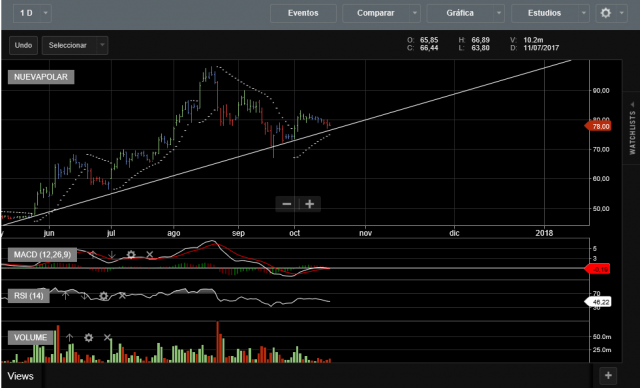Add a new view with plus button
The height and width of the screenshot is (388, 640).
tap(608, 375)
